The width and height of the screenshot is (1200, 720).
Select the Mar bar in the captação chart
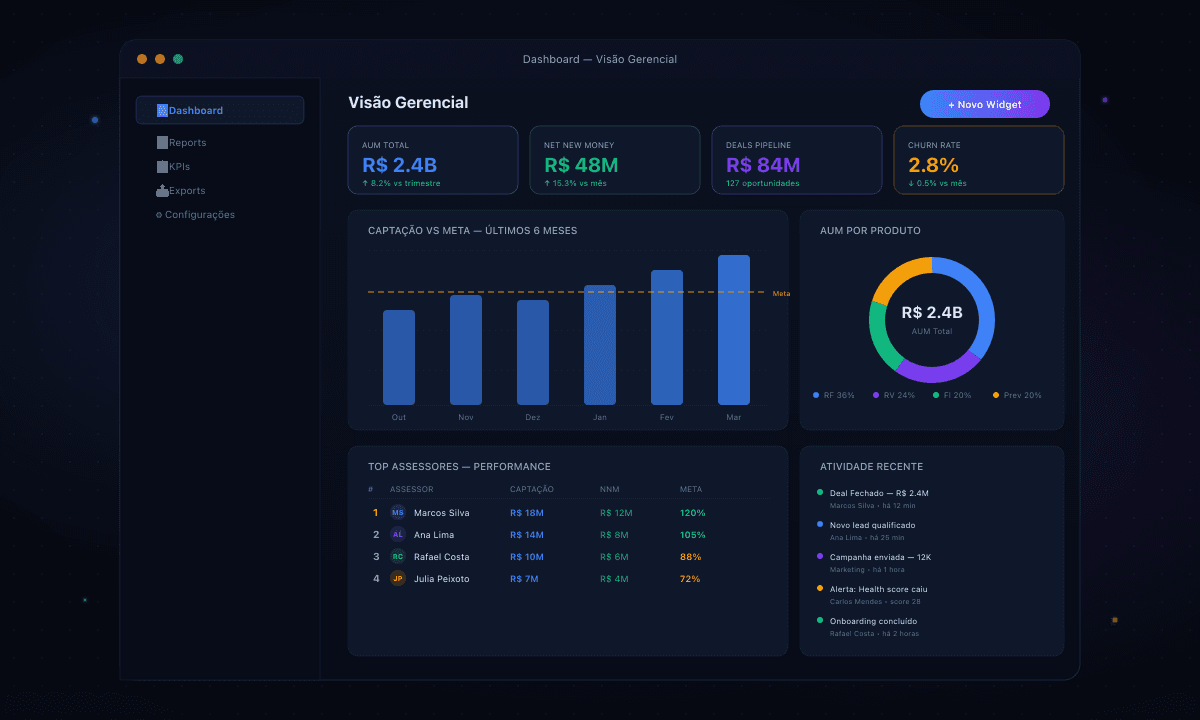click(x=733, y=330)
